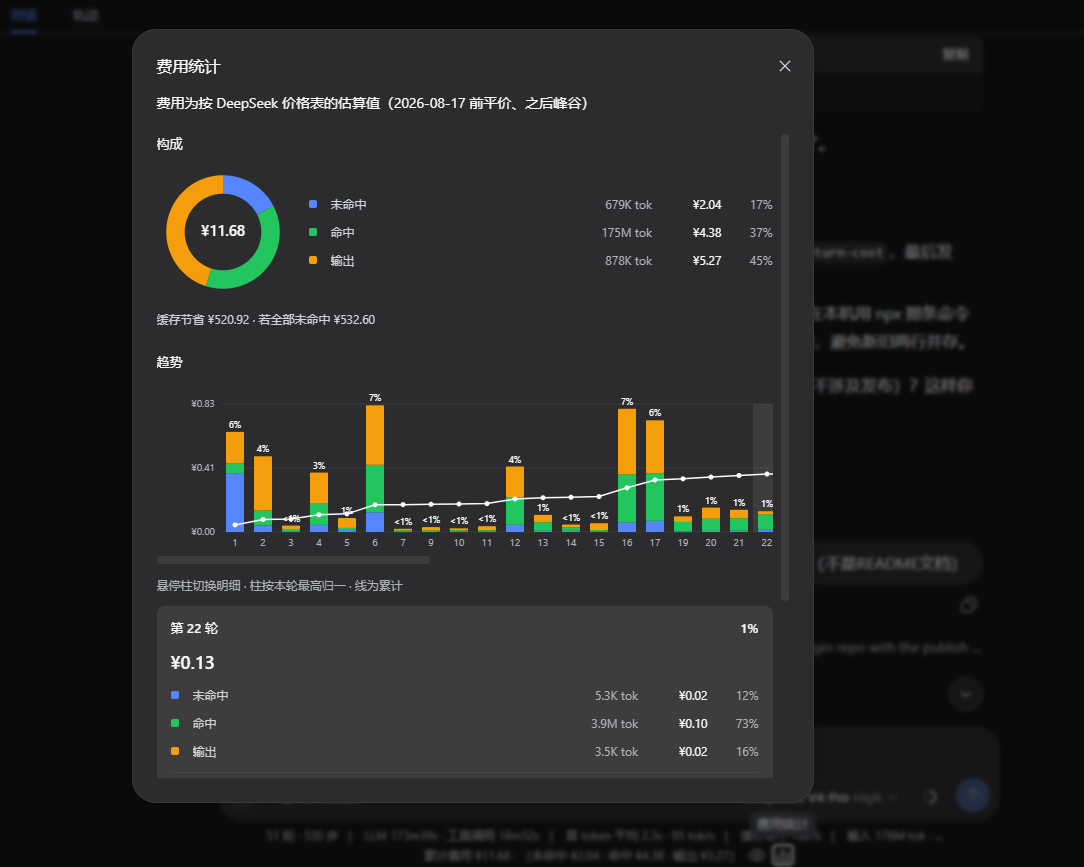This screenshot has height=867, width=1084.
Task: Select the round 13 bar in trend chart
Action: pos(543,523)
